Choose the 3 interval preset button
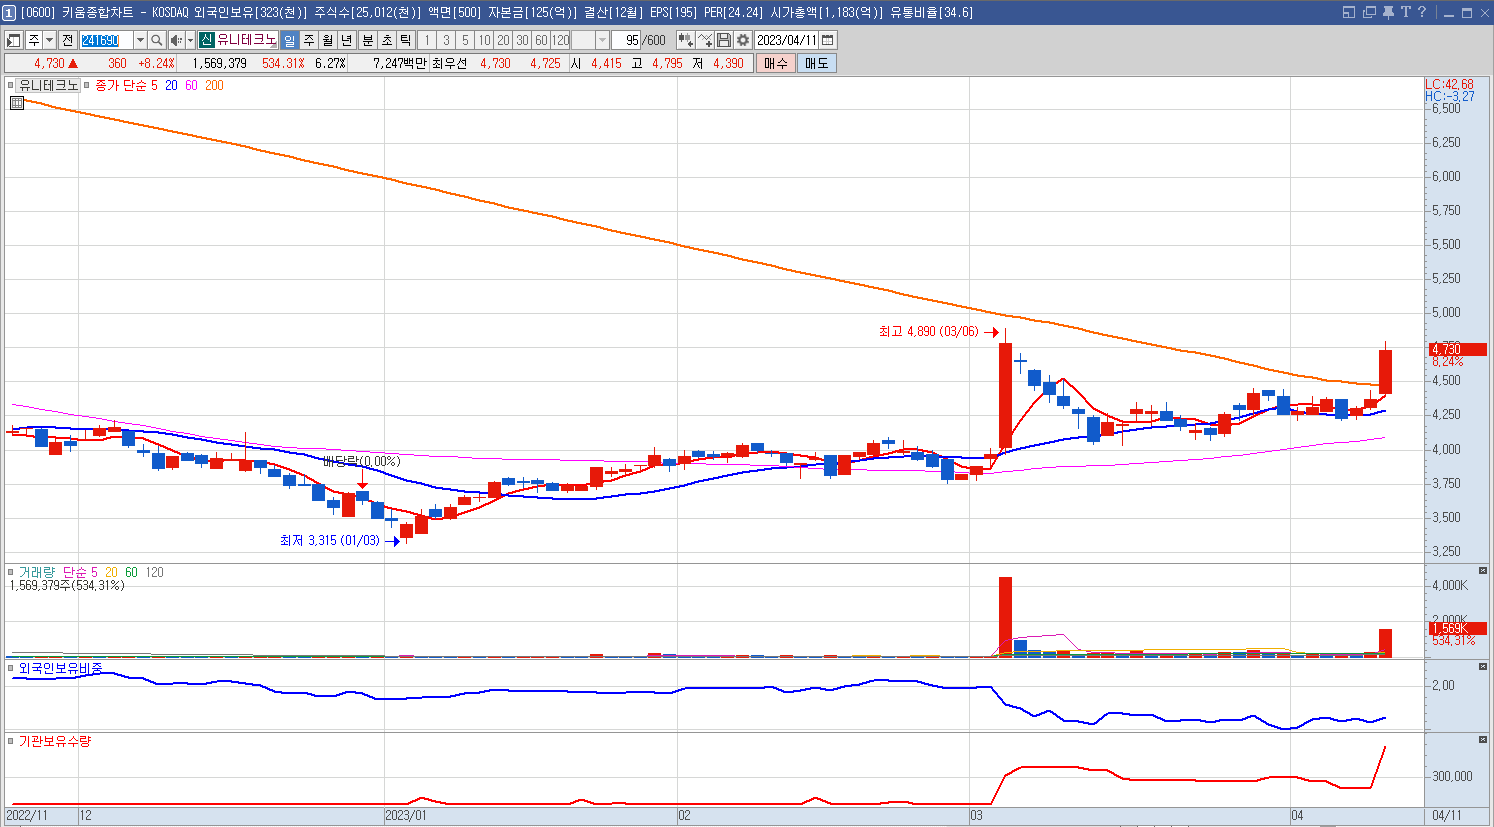Viewport: 1494px width, 827px height. (x=446, y=40)
